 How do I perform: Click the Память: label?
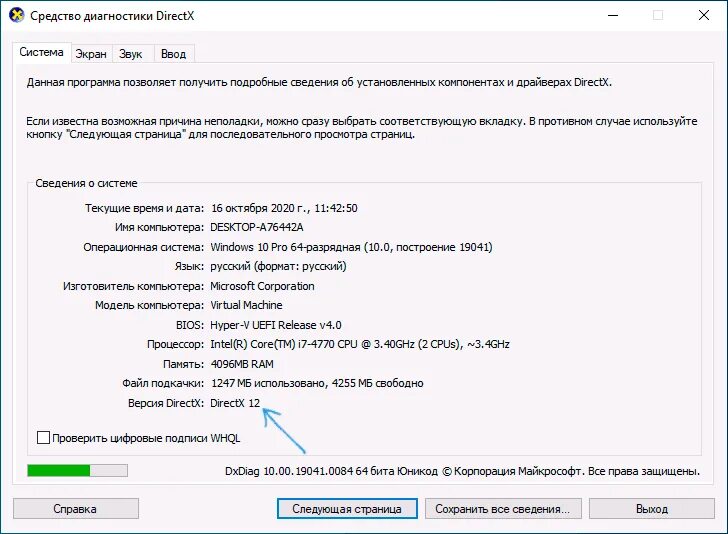(183, 364)
